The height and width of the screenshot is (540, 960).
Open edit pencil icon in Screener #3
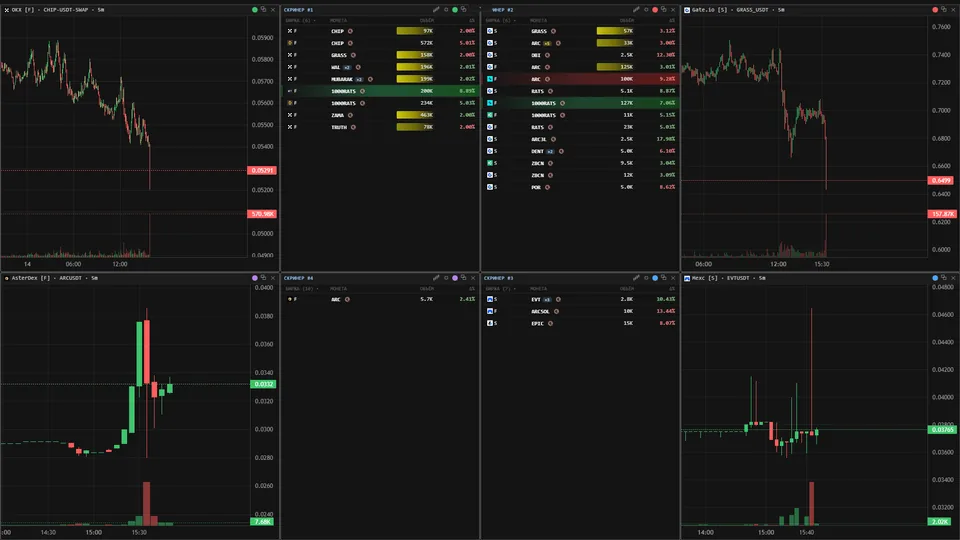pyautogui.click(x=636, y=278)
